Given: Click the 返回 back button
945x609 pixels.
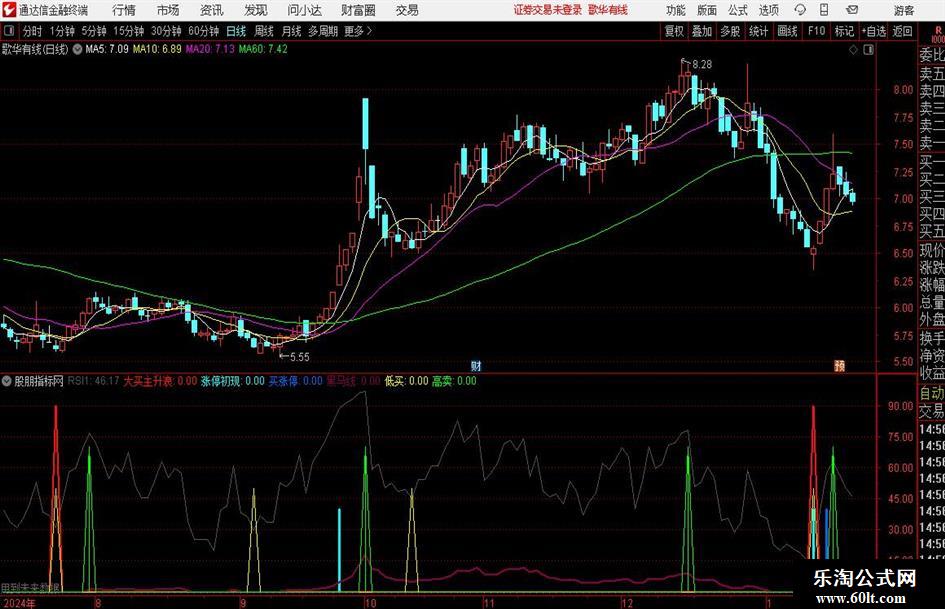Looking at the screenshot, I should (x=902, y=31).
